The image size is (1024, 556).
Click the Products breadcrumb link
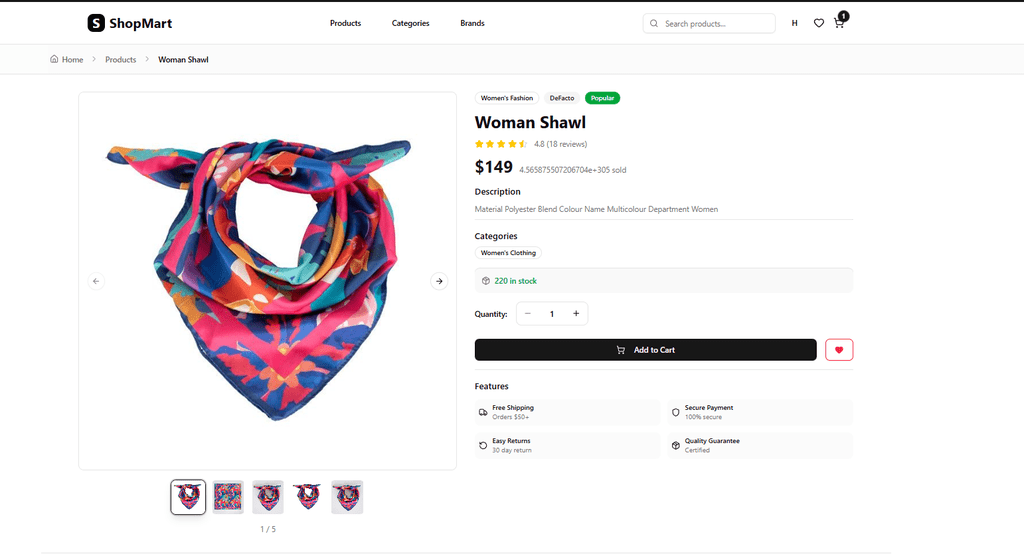coord(120,60)
